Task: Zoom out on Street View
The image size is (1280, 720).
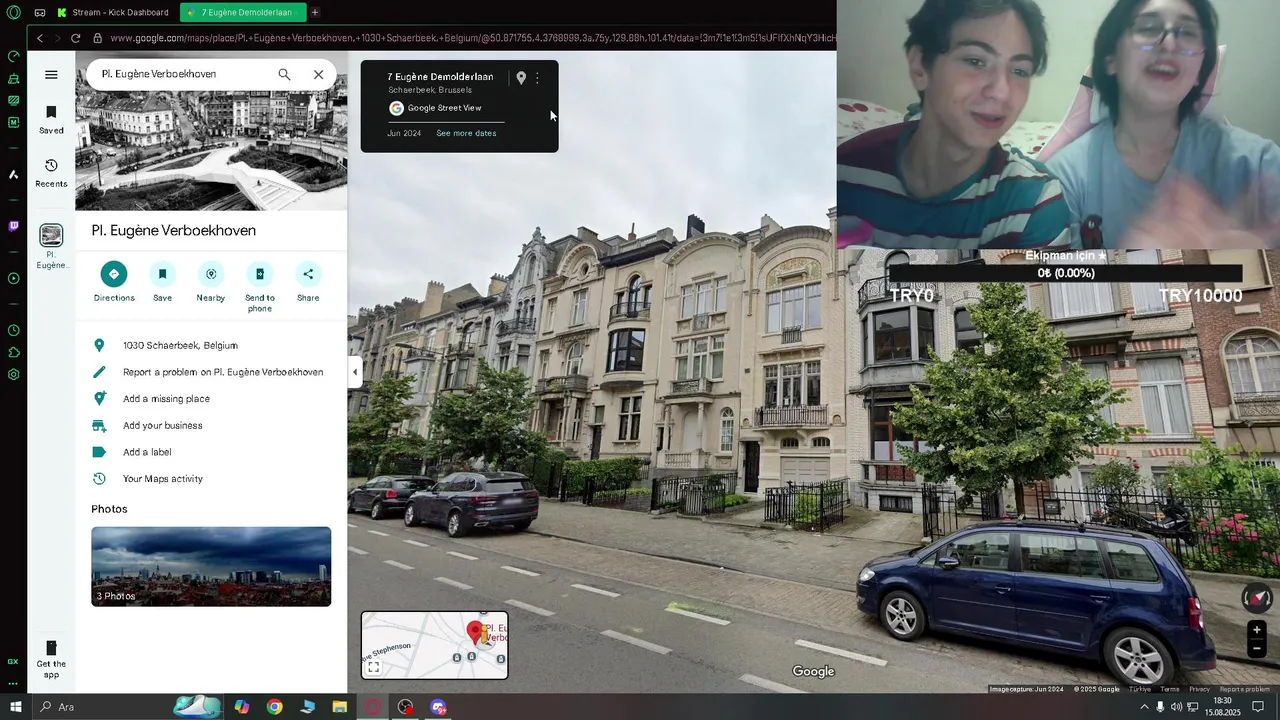Action: pos(1257,648)
